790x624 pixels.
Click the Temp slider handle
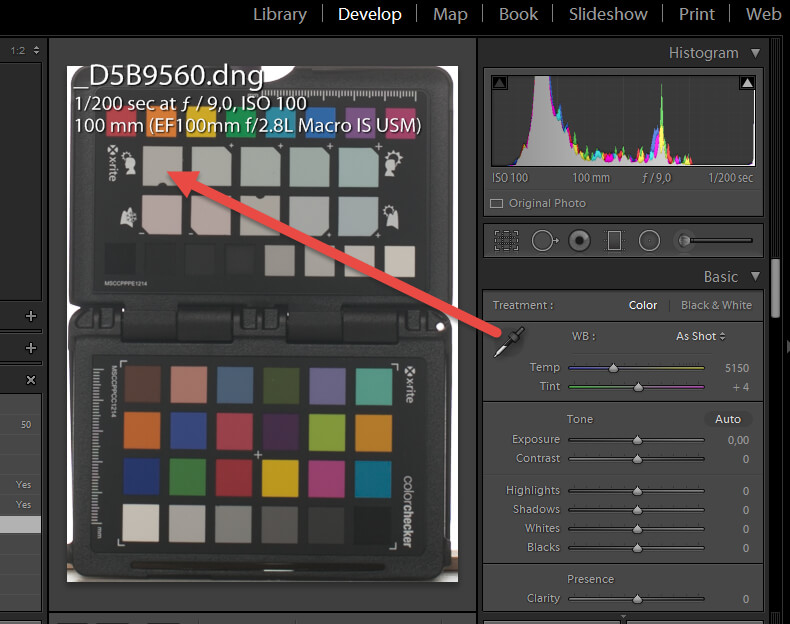(x=613, y=368)
